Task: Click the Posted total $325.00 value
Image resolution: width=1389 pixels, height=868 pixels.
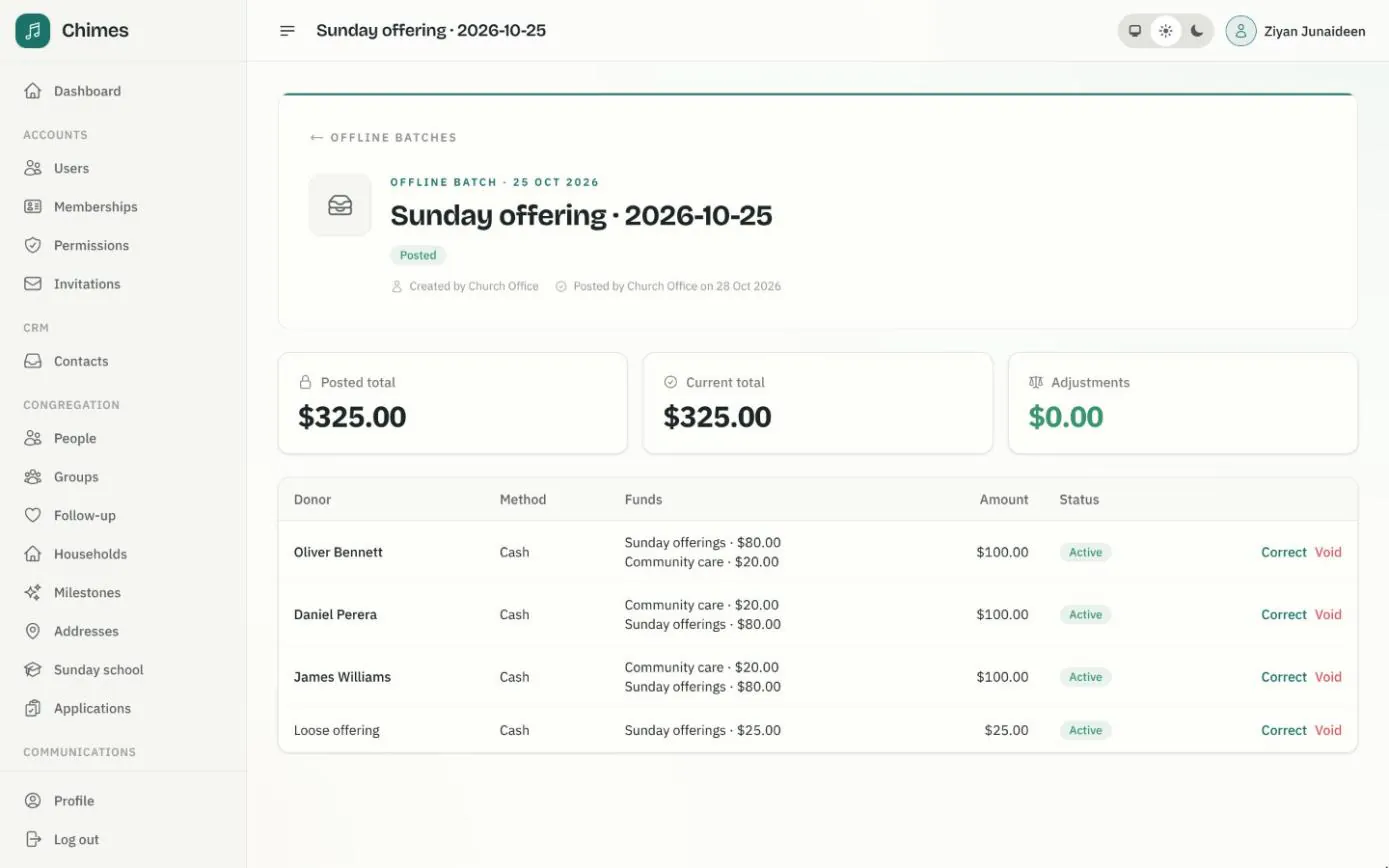Action: click(352, 417)
